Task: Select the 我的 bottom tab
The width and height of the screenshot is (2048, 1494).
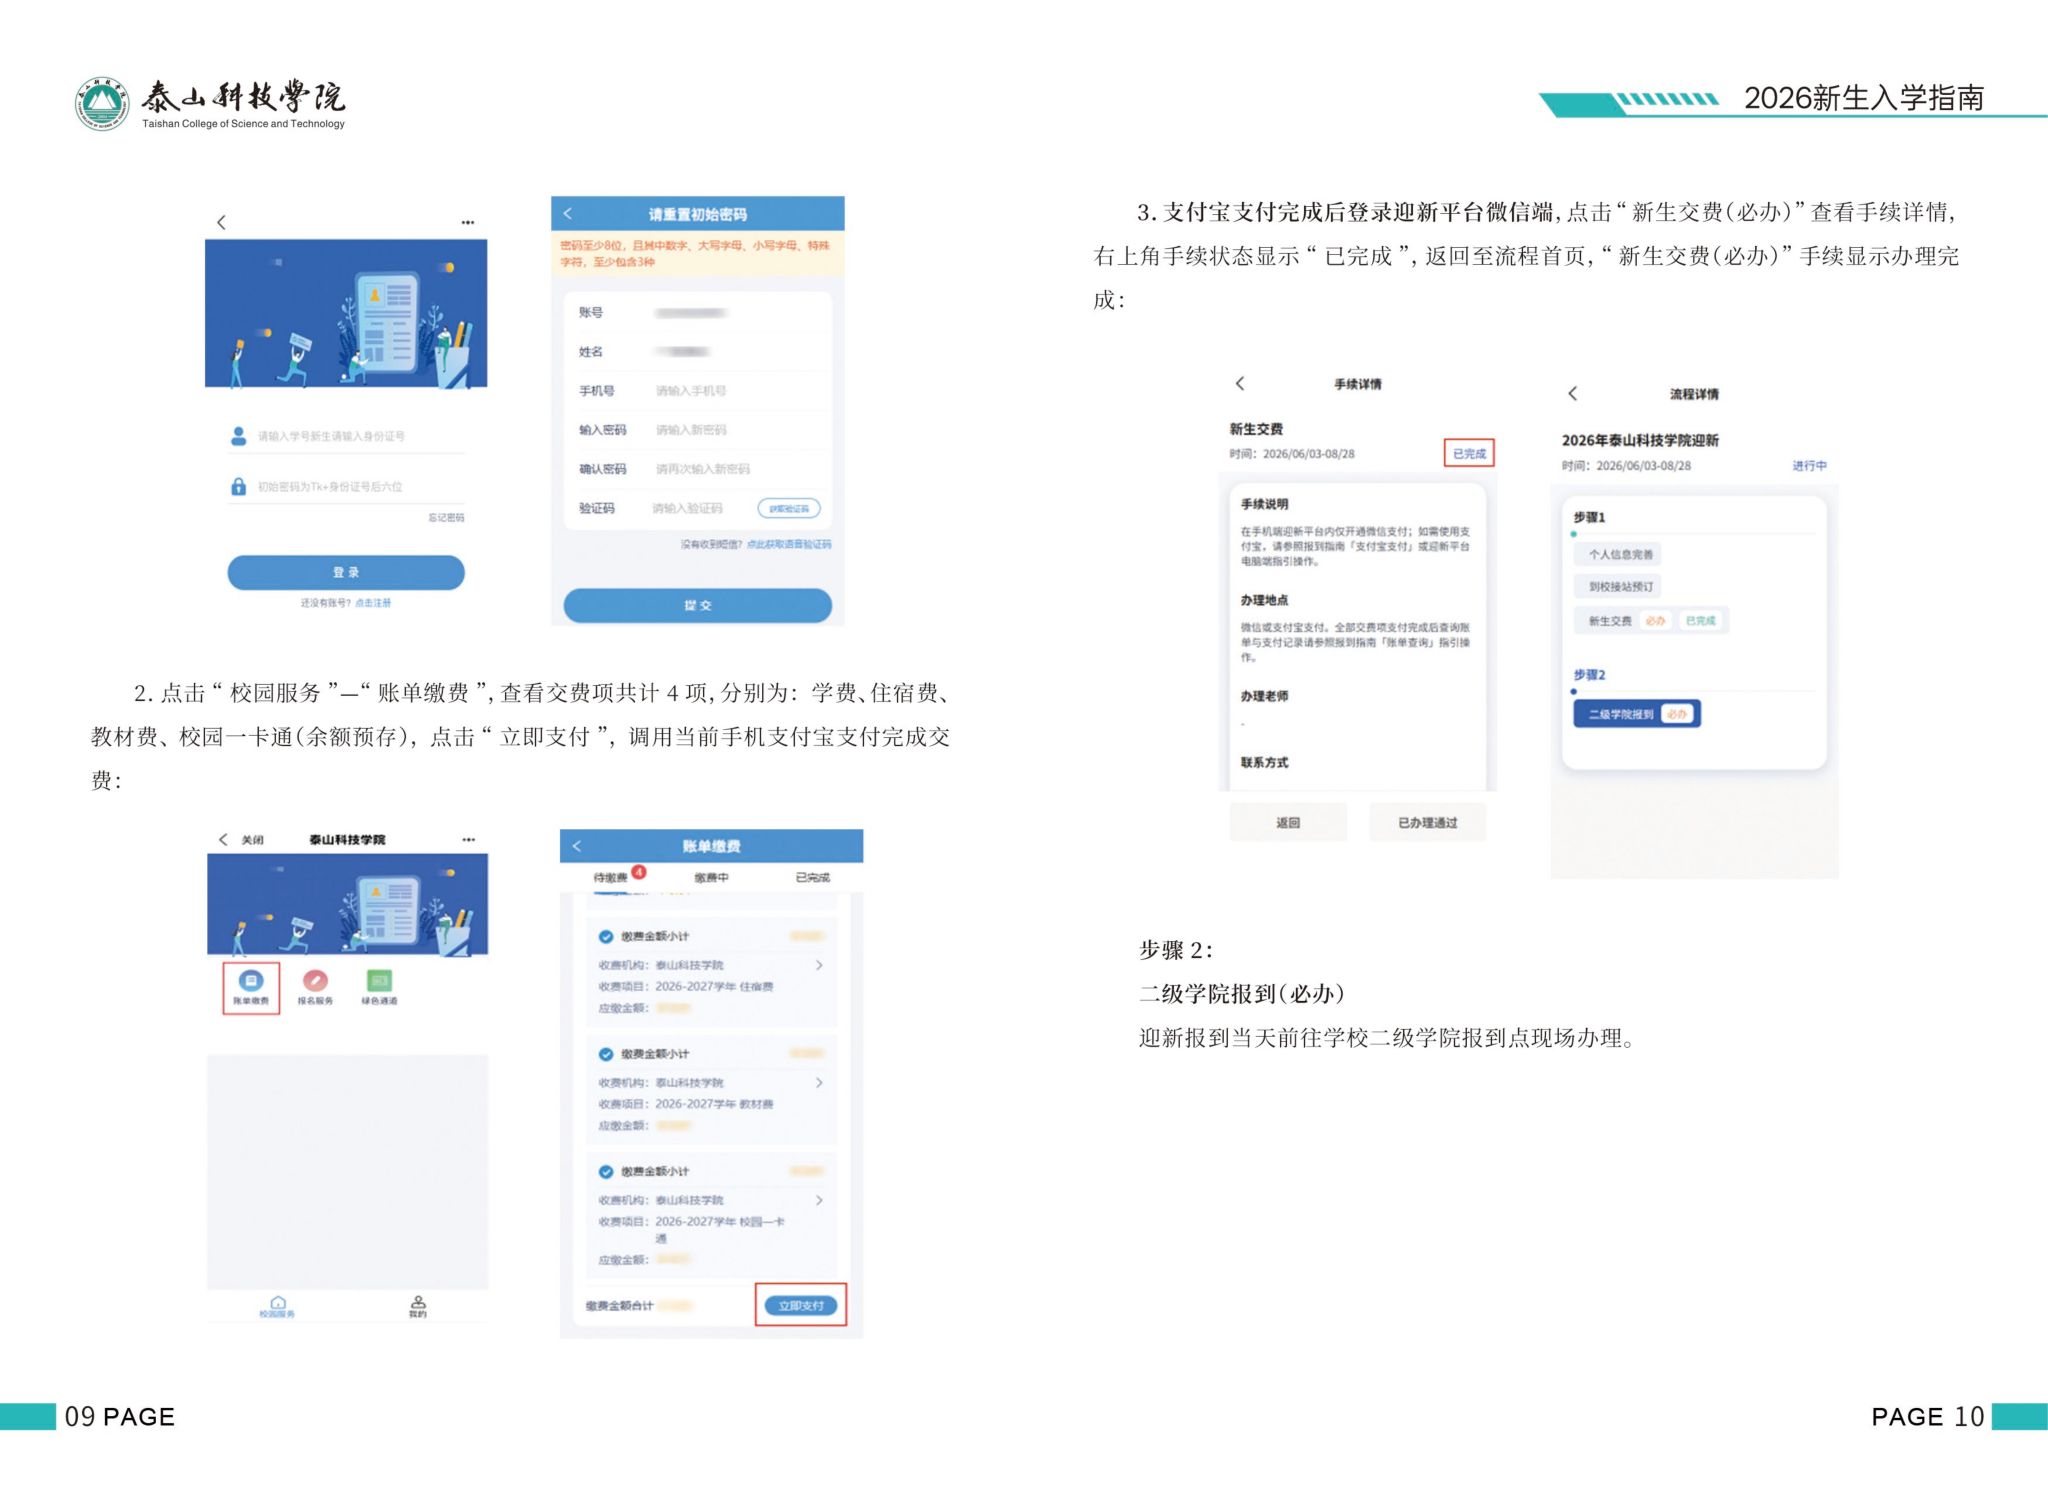Action: click(x=418, y=1307)
